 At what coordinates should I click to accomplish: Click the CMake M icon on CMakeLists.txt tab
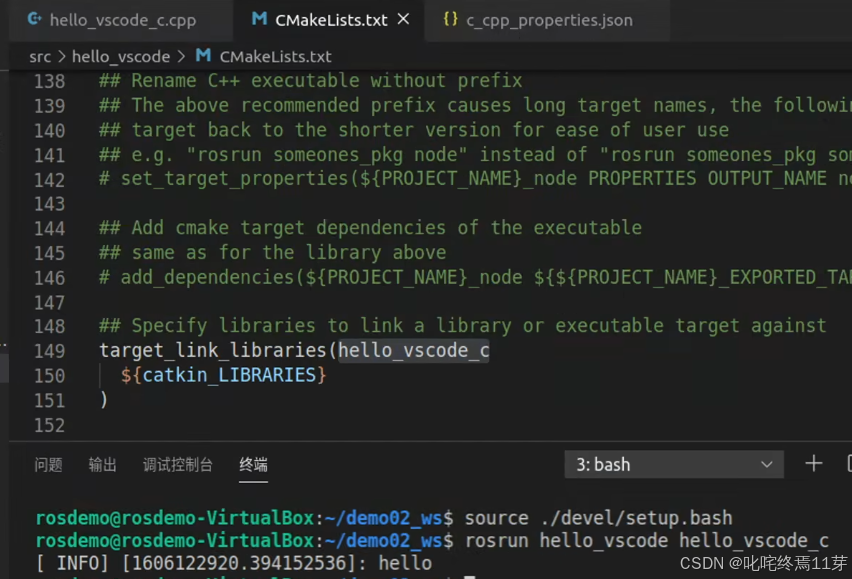(x=259, y=20)
